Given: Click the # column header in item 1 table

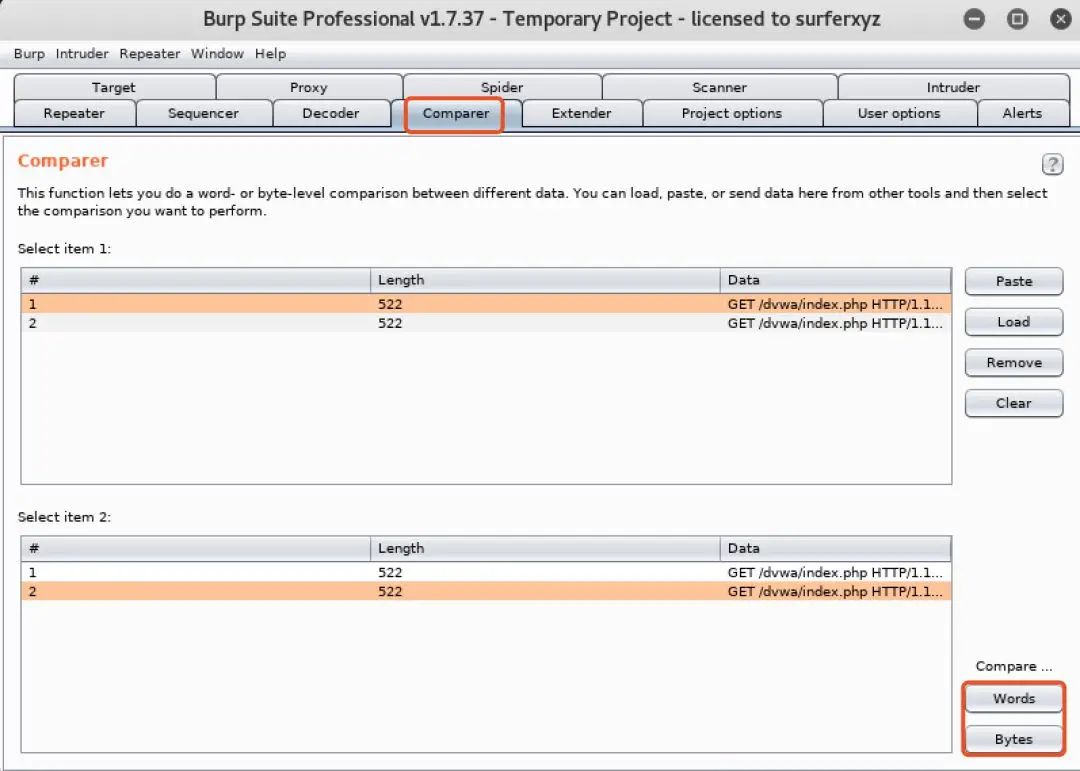Looking at the screenshot, I should pos(196,280).
